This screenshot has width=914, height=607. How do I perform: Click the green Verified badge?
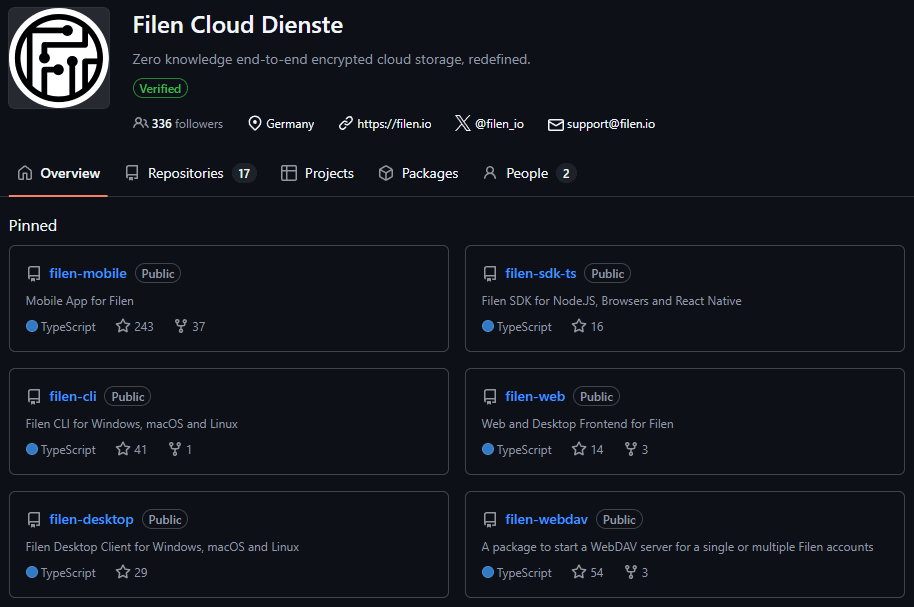(160, 88)
